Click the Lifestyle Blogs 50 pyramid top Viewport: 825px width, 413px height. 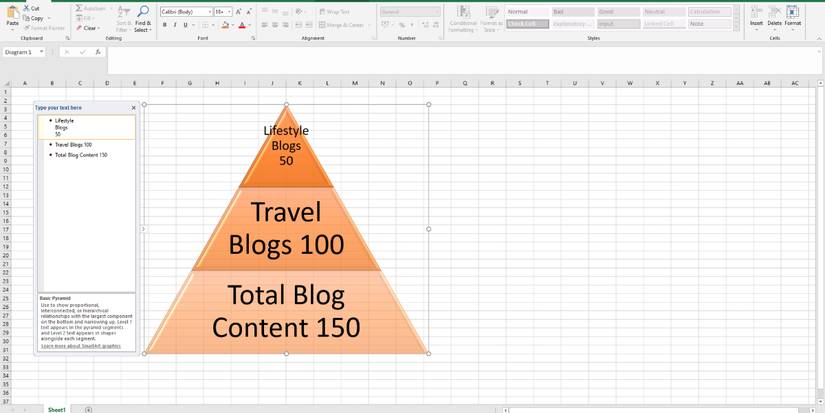pos(286,145)
